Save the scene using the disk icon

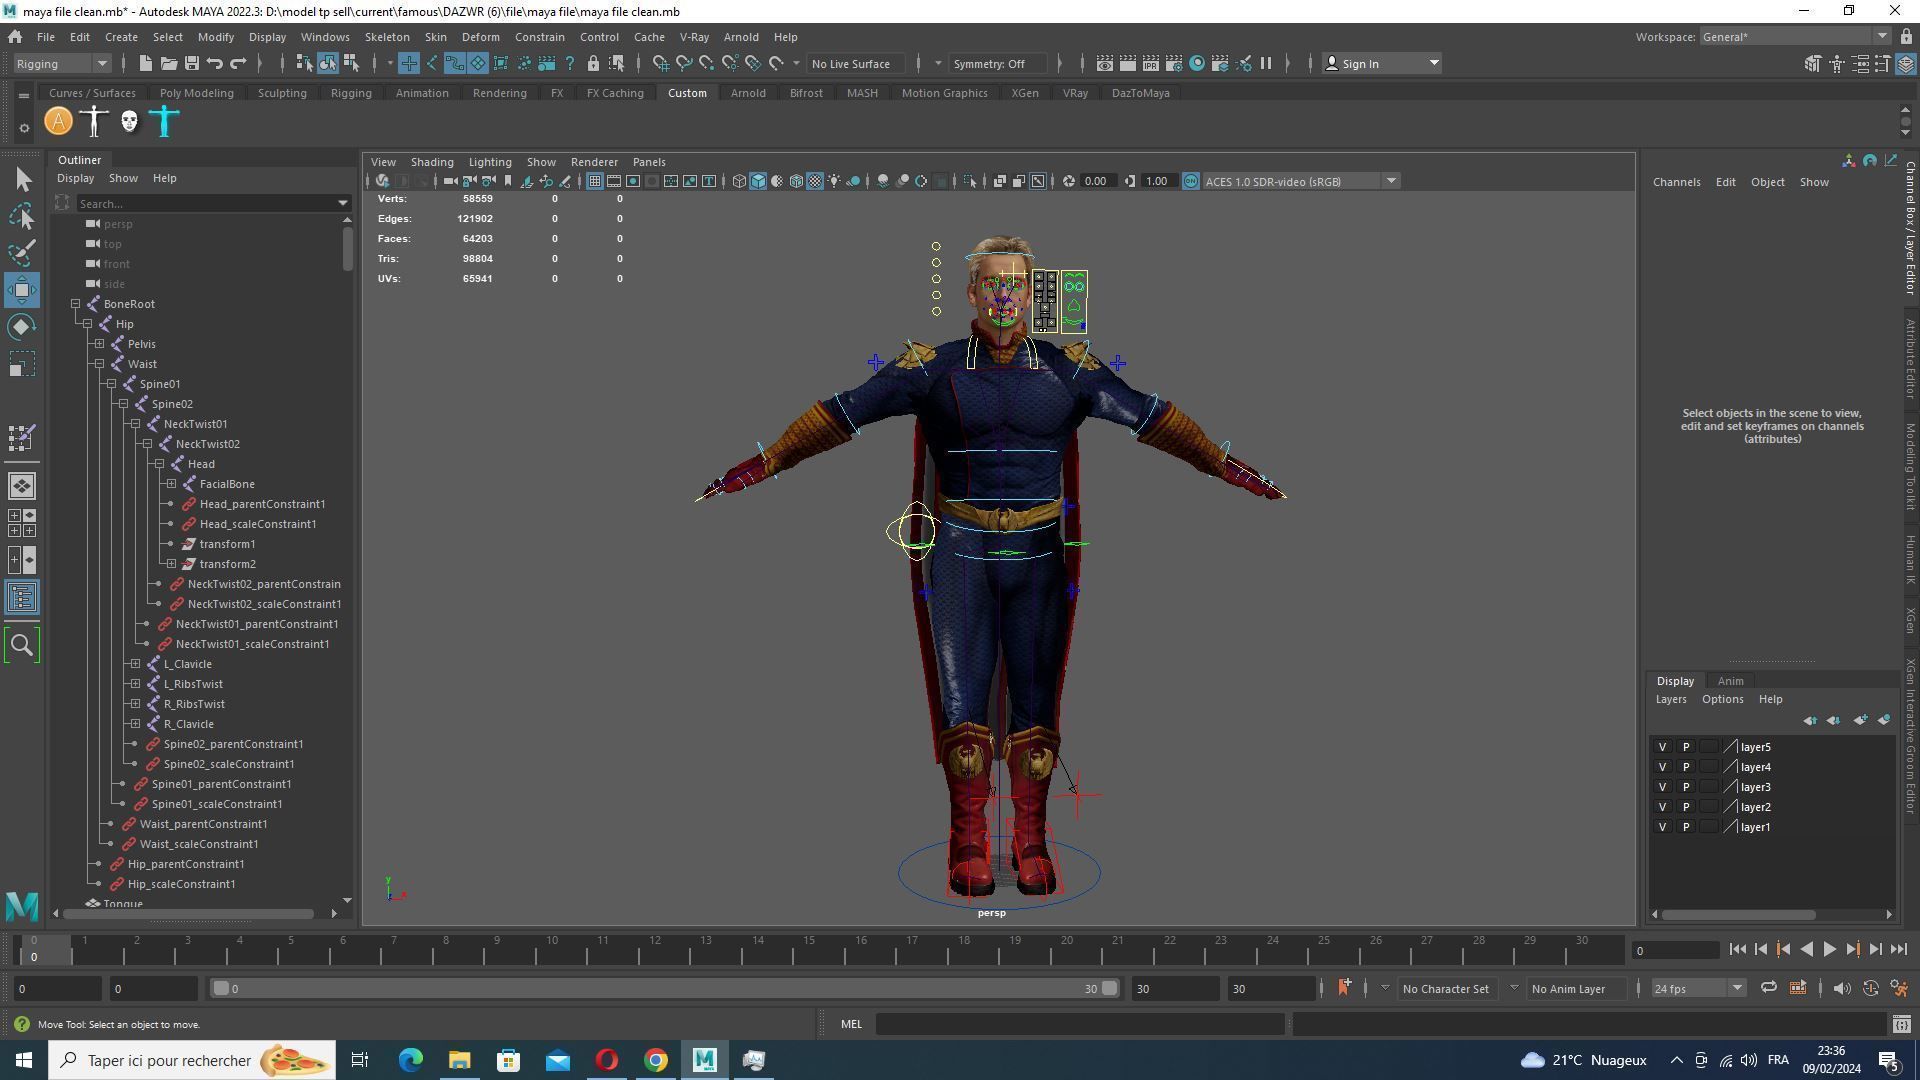click(x=192, y=63)
